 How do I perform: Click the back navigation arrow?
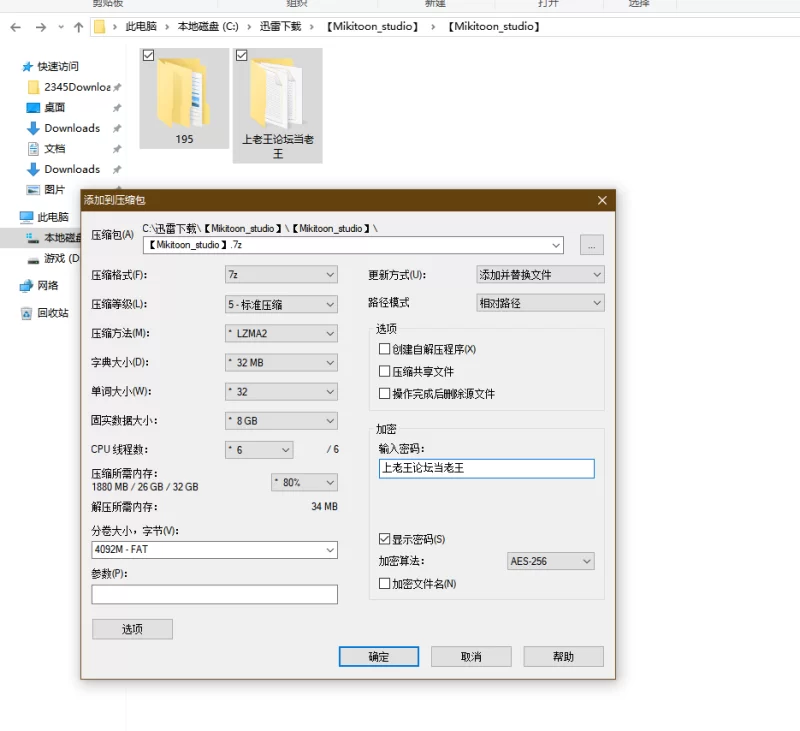pos(15,27)
